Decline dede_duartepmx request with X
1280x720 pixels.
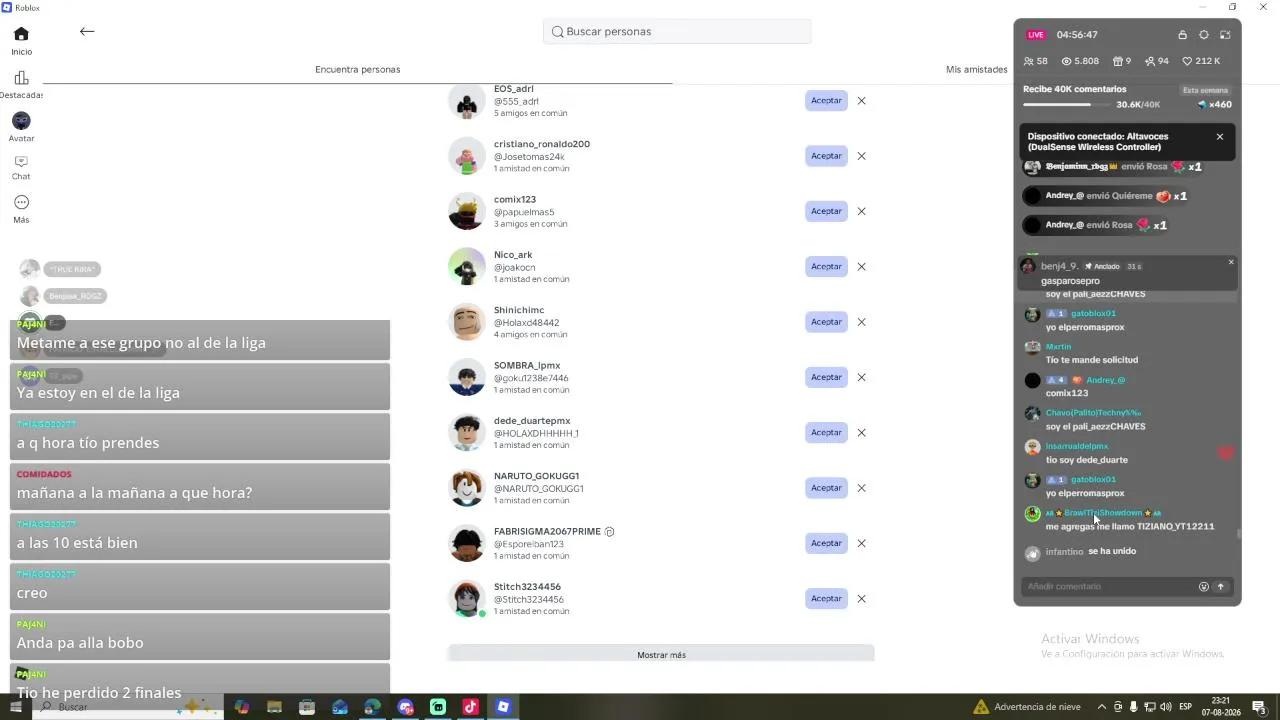[x=861, y=433]
